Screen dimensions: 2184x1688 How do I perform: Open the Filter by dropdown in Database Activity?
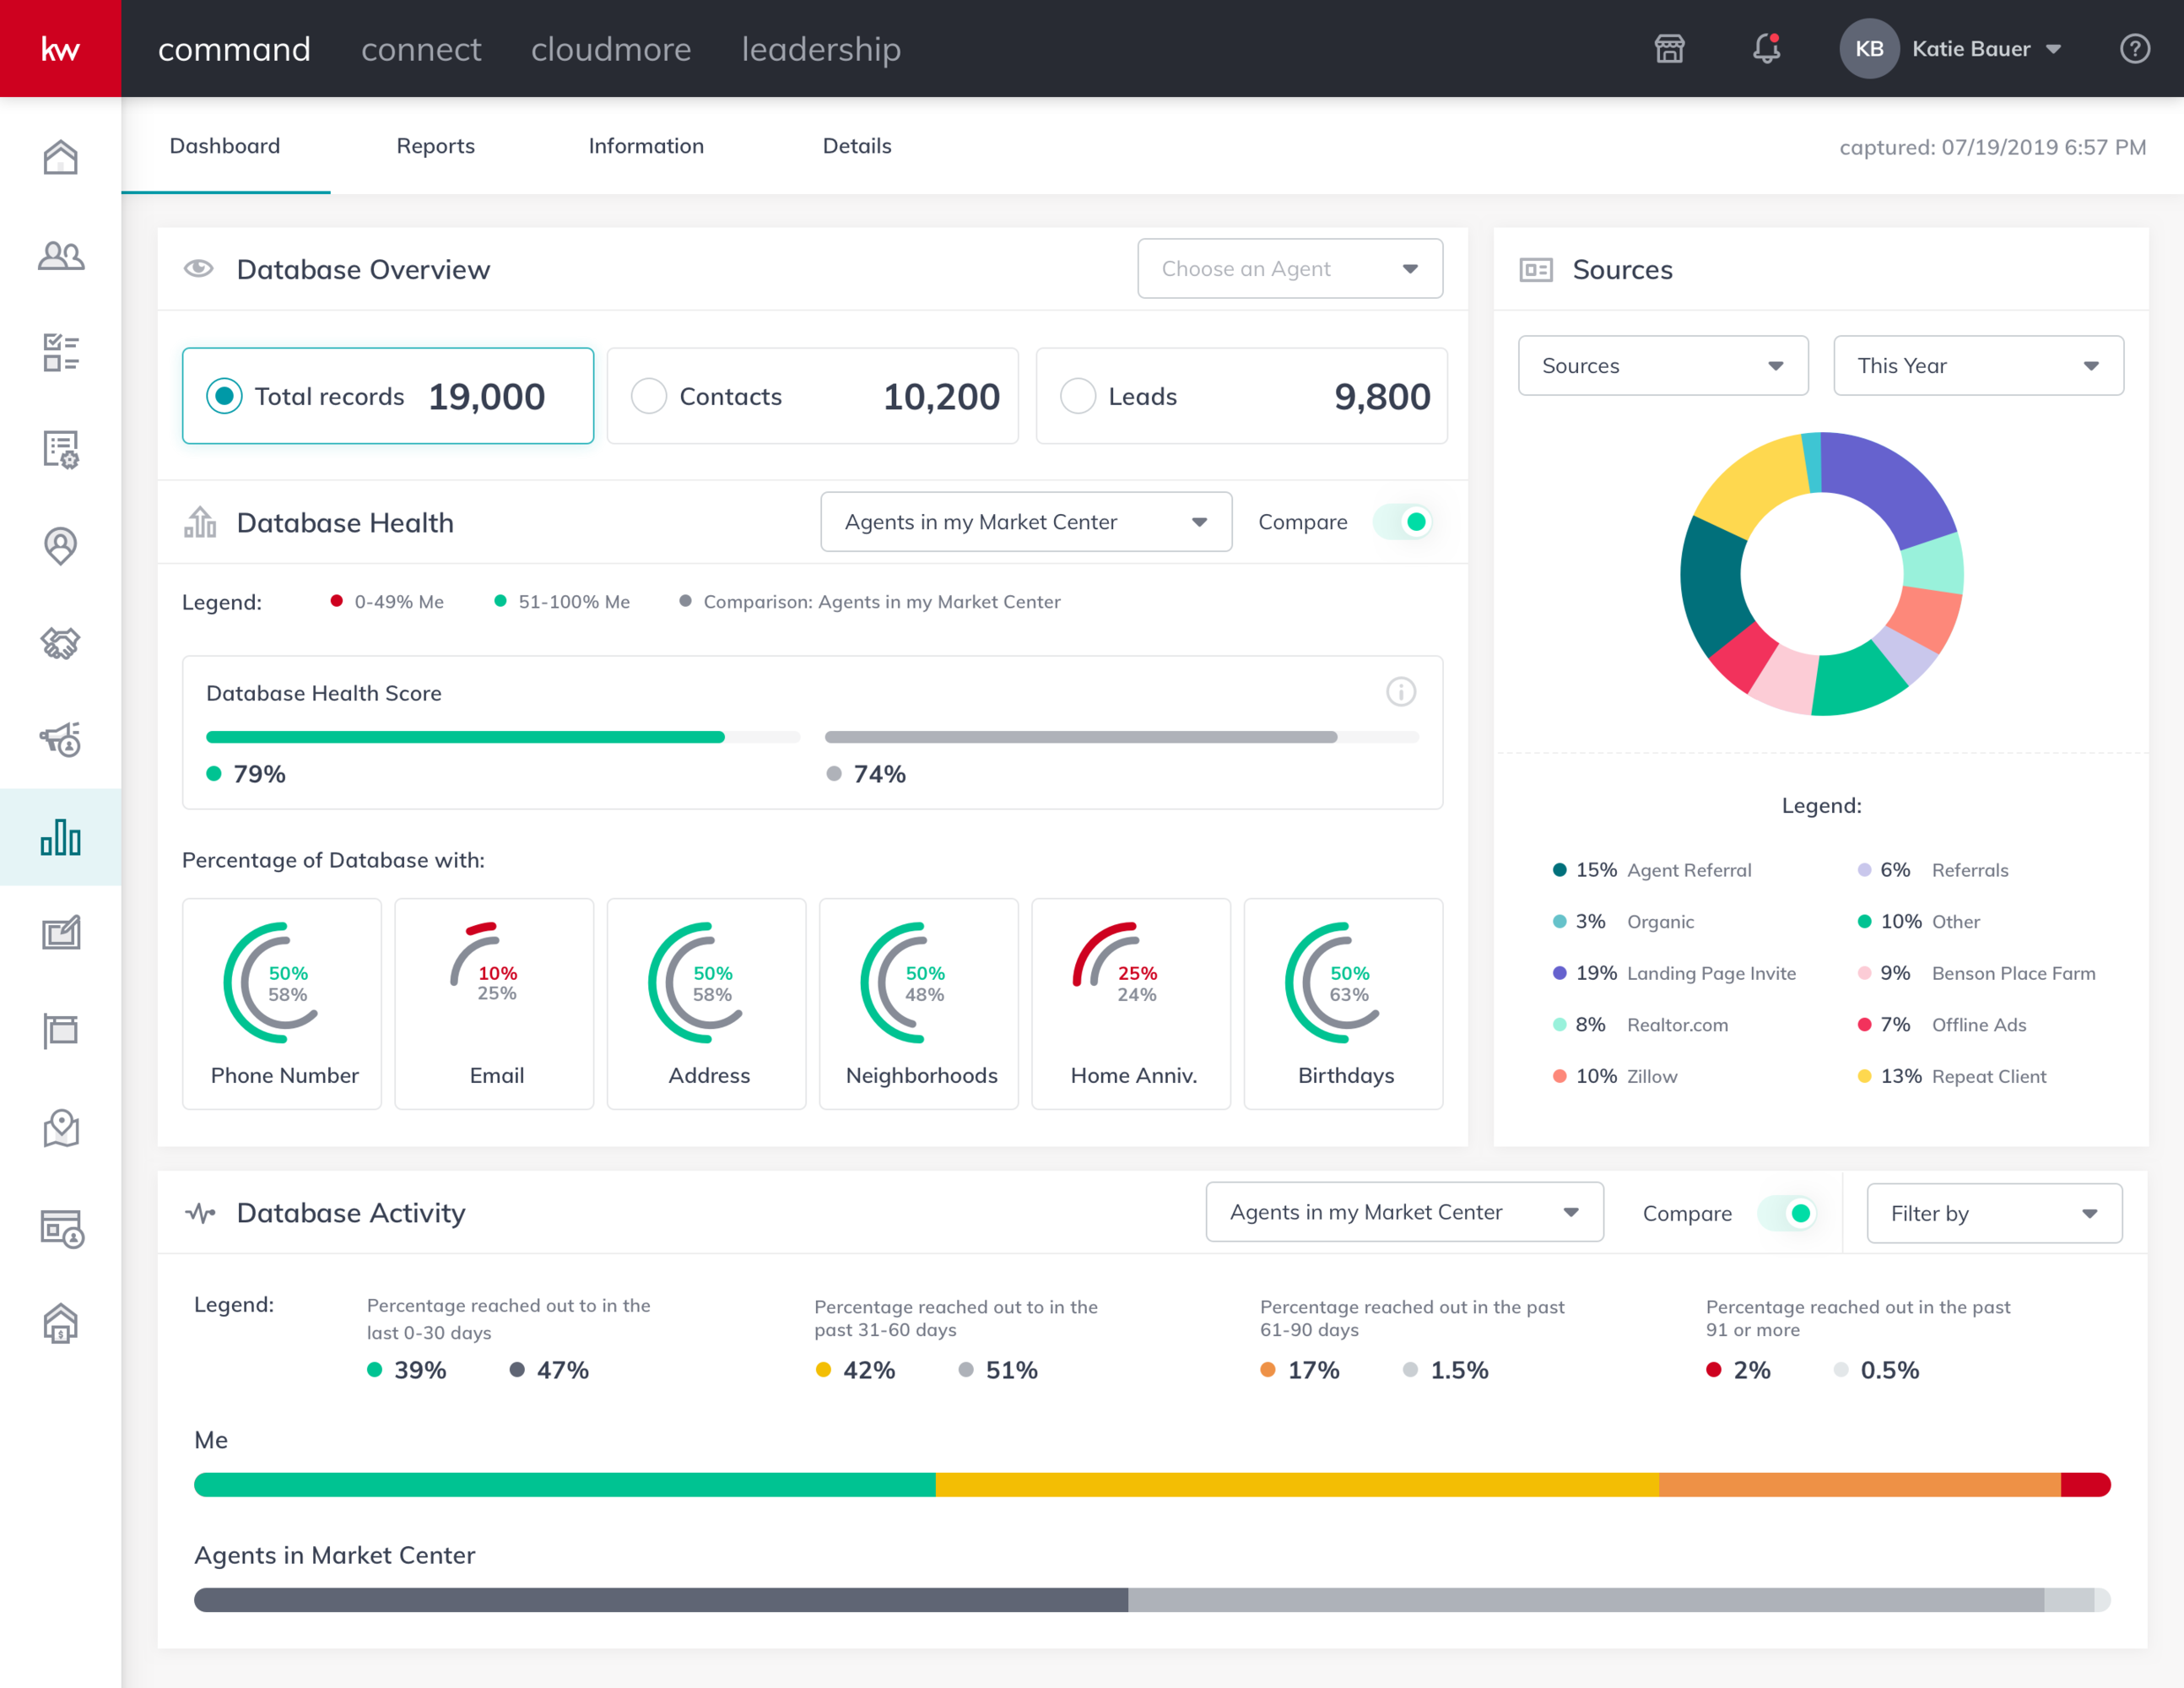[x=1986, y=1213]
